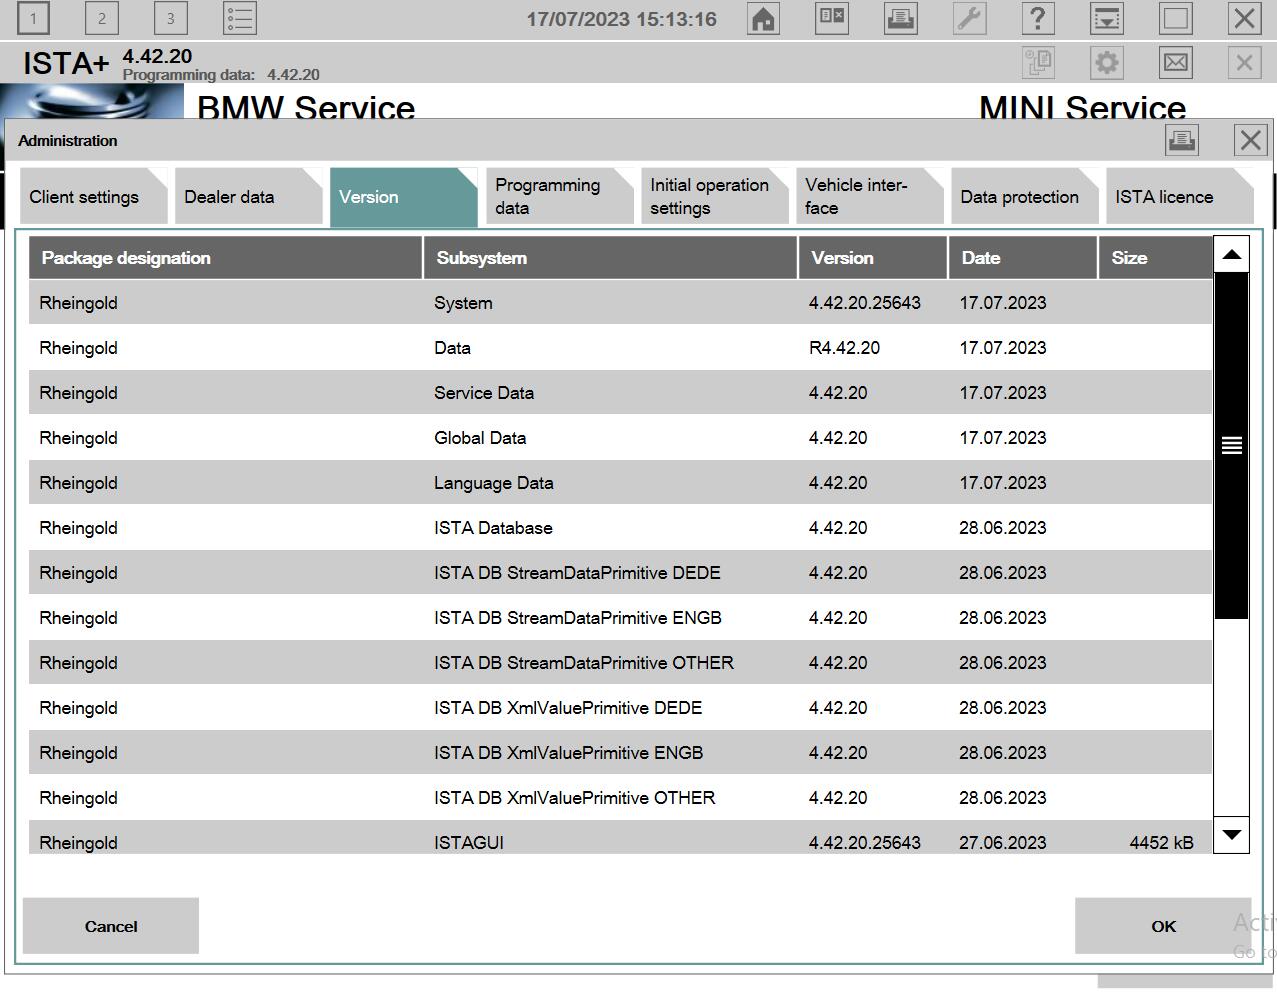Click the document copy icon in ISTA bar
The image size is (1277, 997).
tap(1039, 63)
